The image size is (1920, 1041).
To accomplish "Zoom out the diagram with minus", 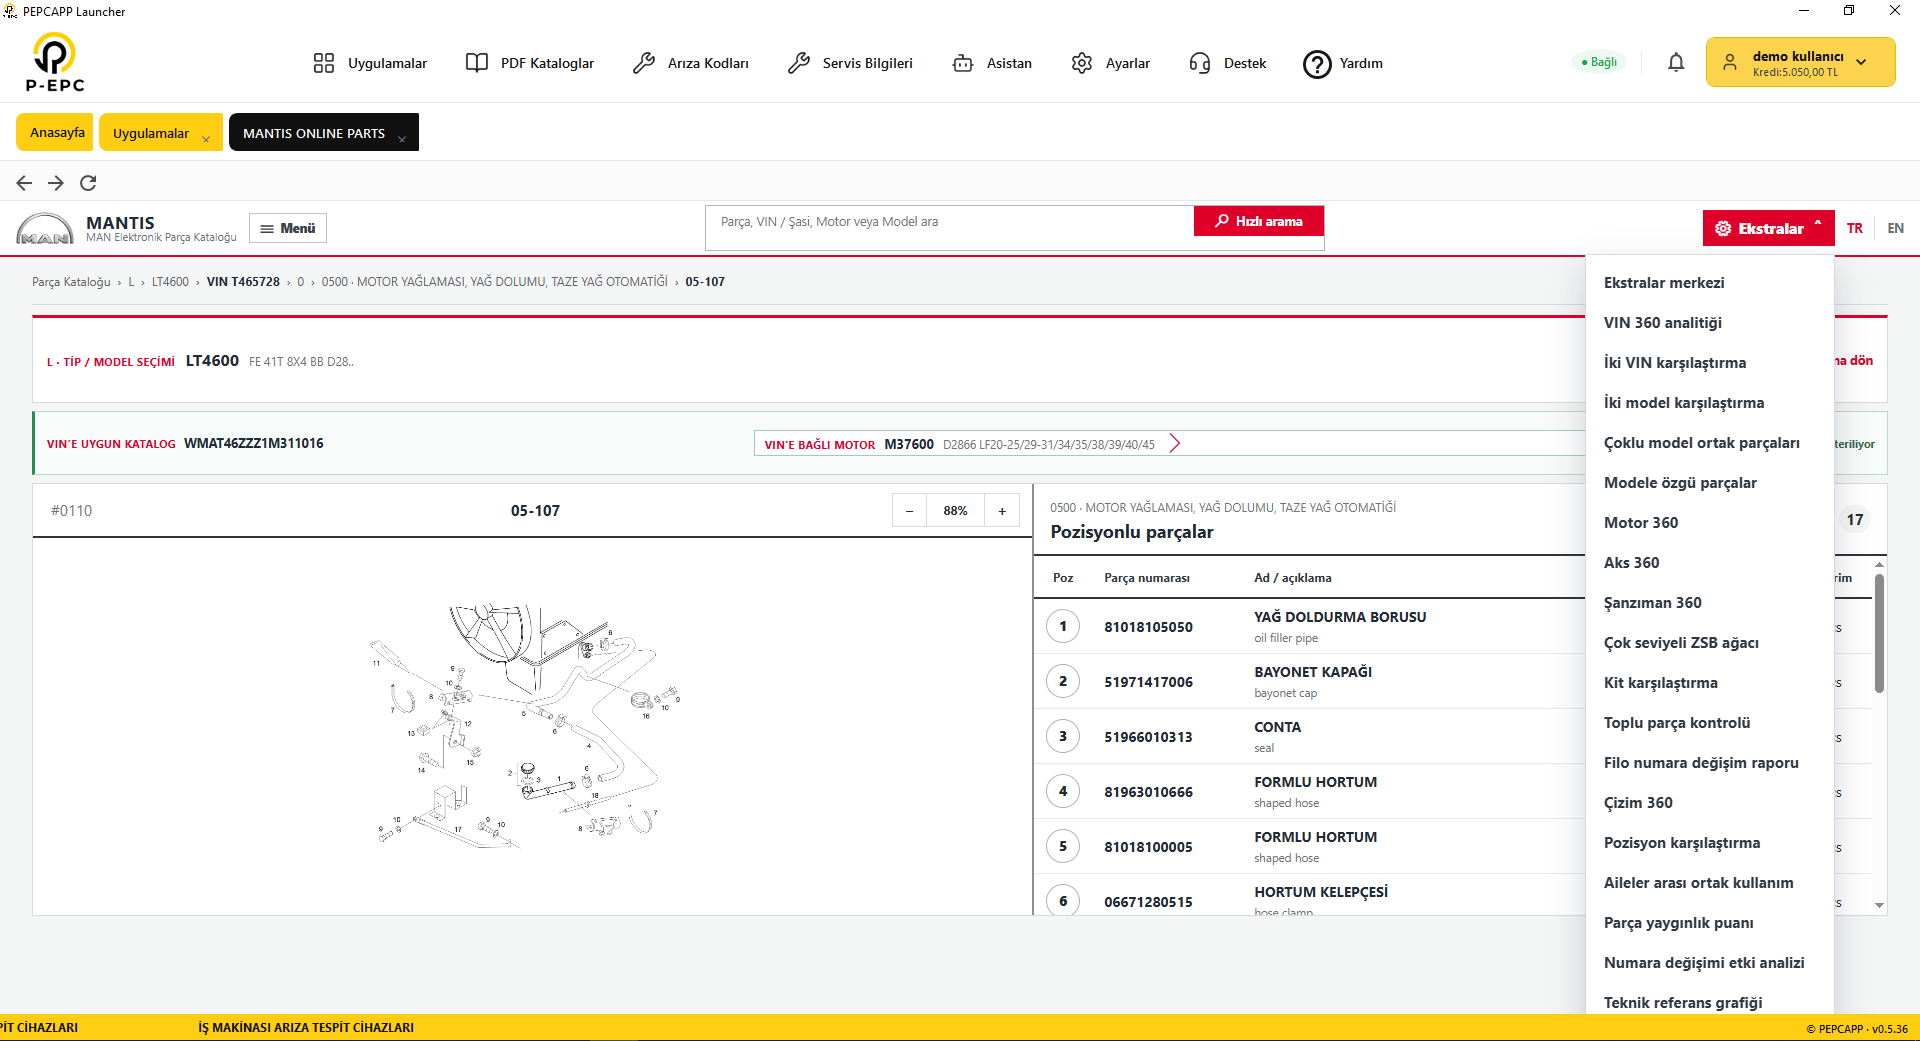I will pyautogui.click(x=909, y=511).
